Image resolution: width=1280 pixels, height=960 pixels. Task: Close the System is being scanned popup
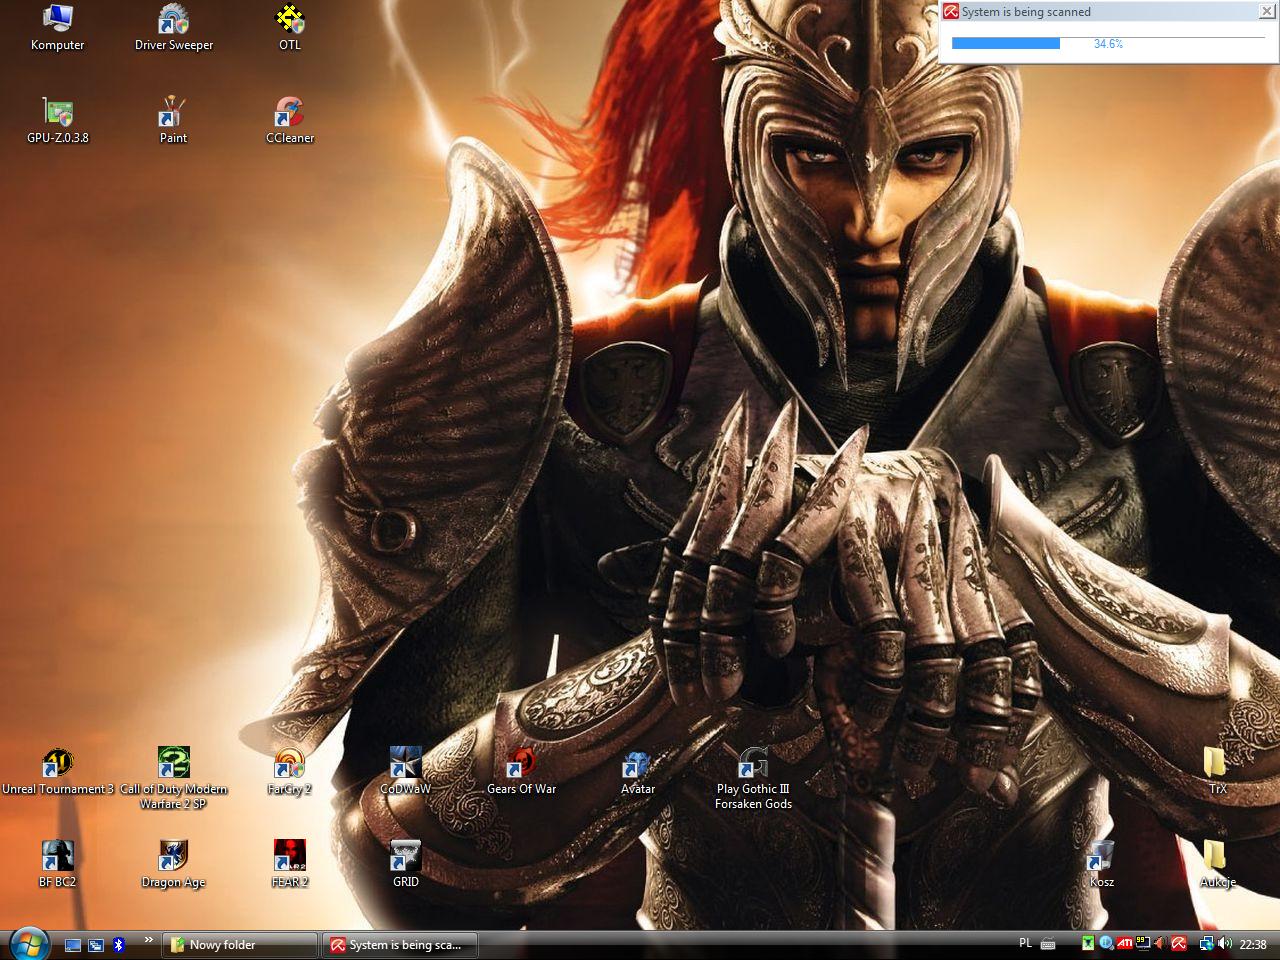coord(1266,11)
